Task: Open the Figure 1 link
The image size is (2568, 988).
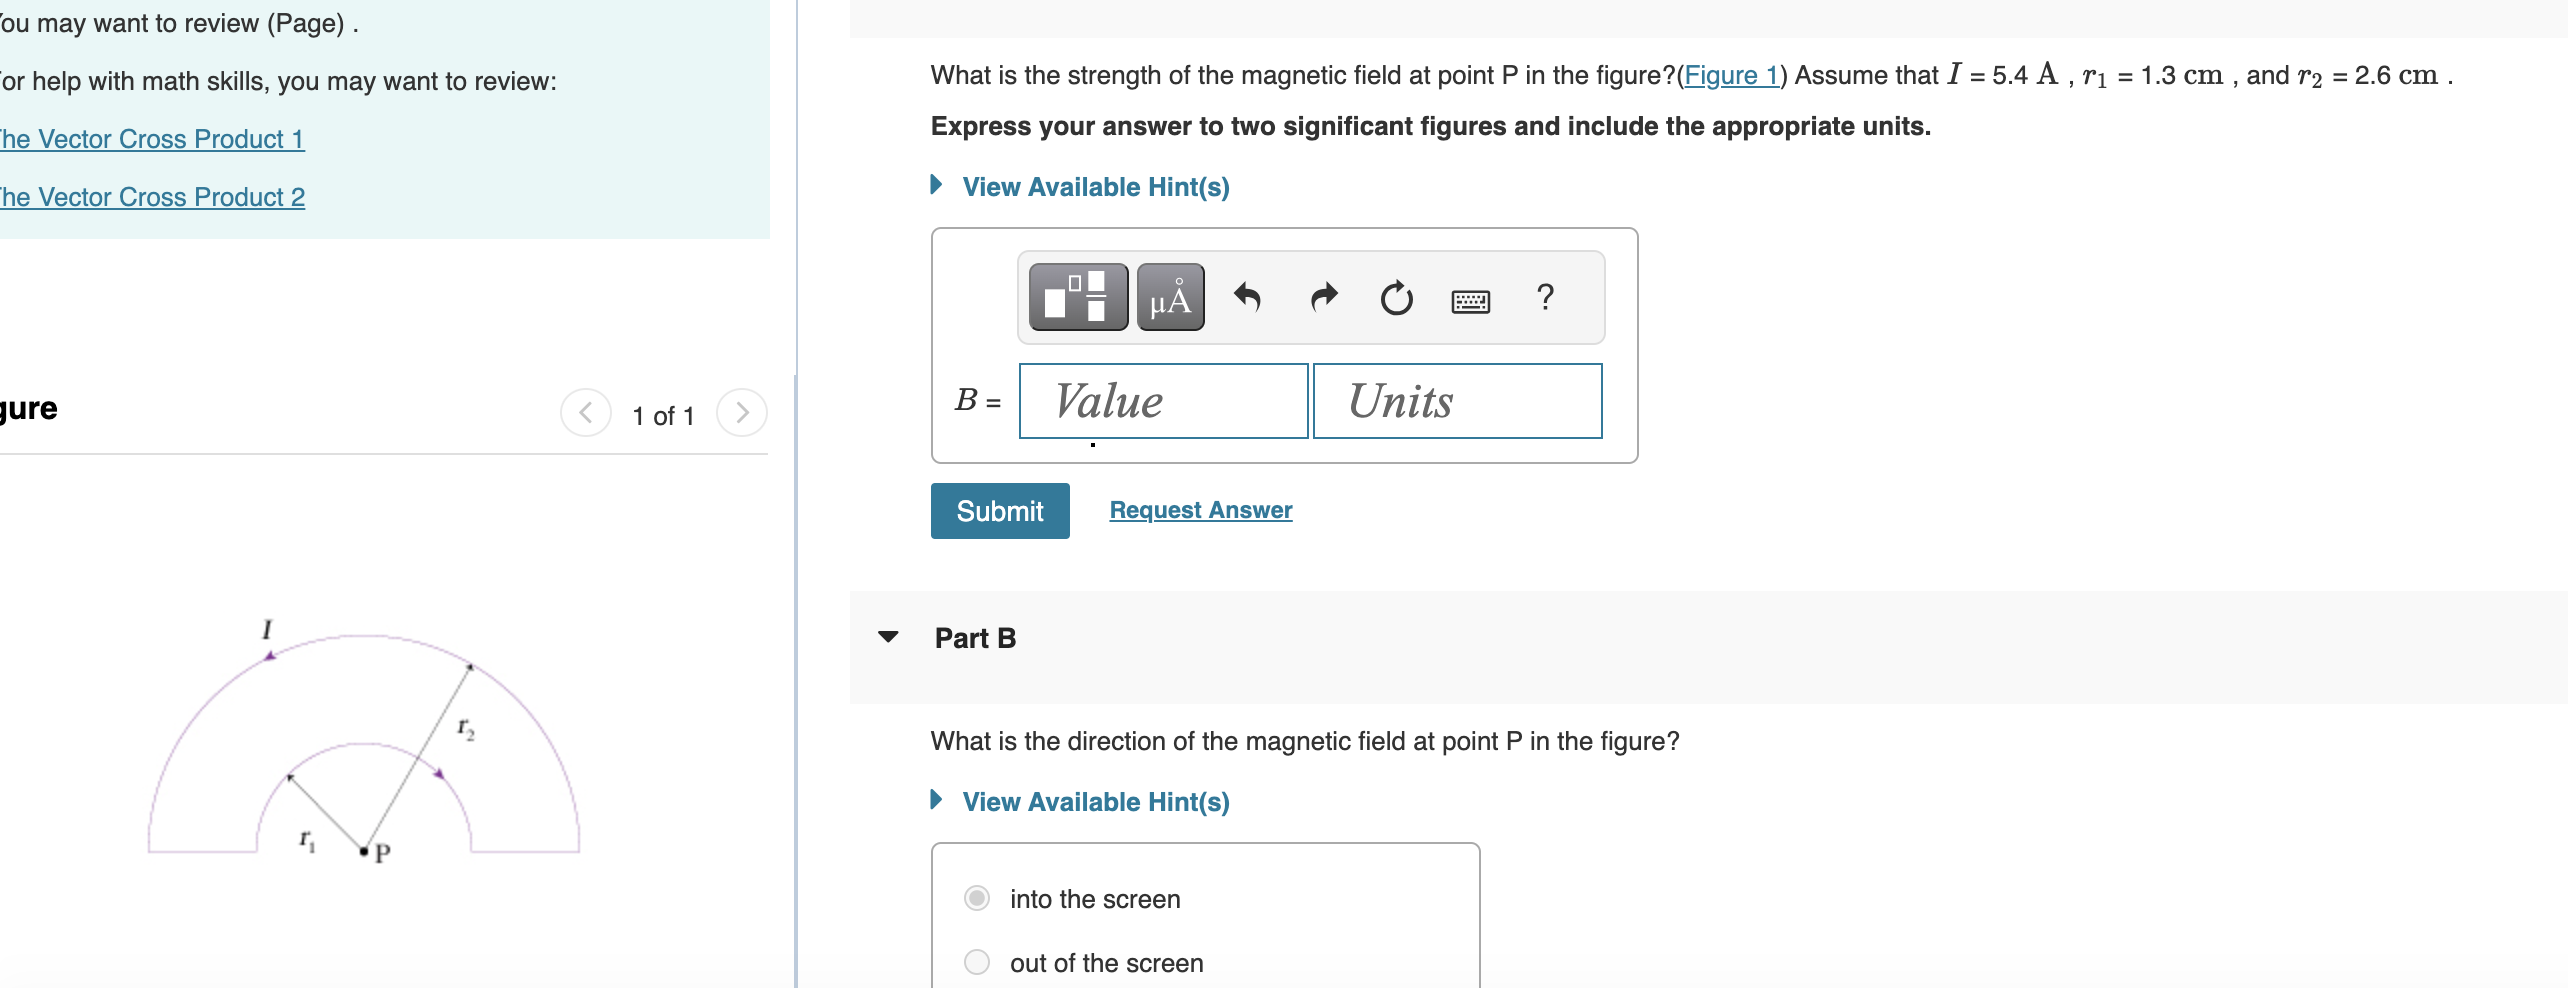Action: [1733, 75]
